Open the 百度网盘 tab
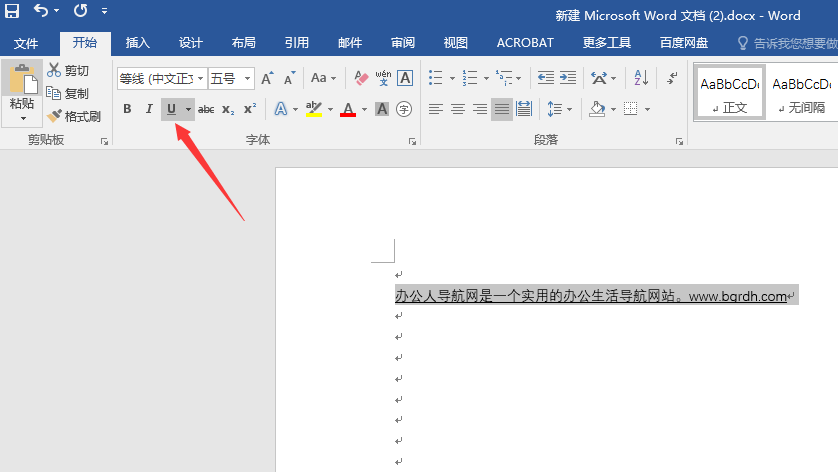Screen dimensions: 838x472 point(684,43)
